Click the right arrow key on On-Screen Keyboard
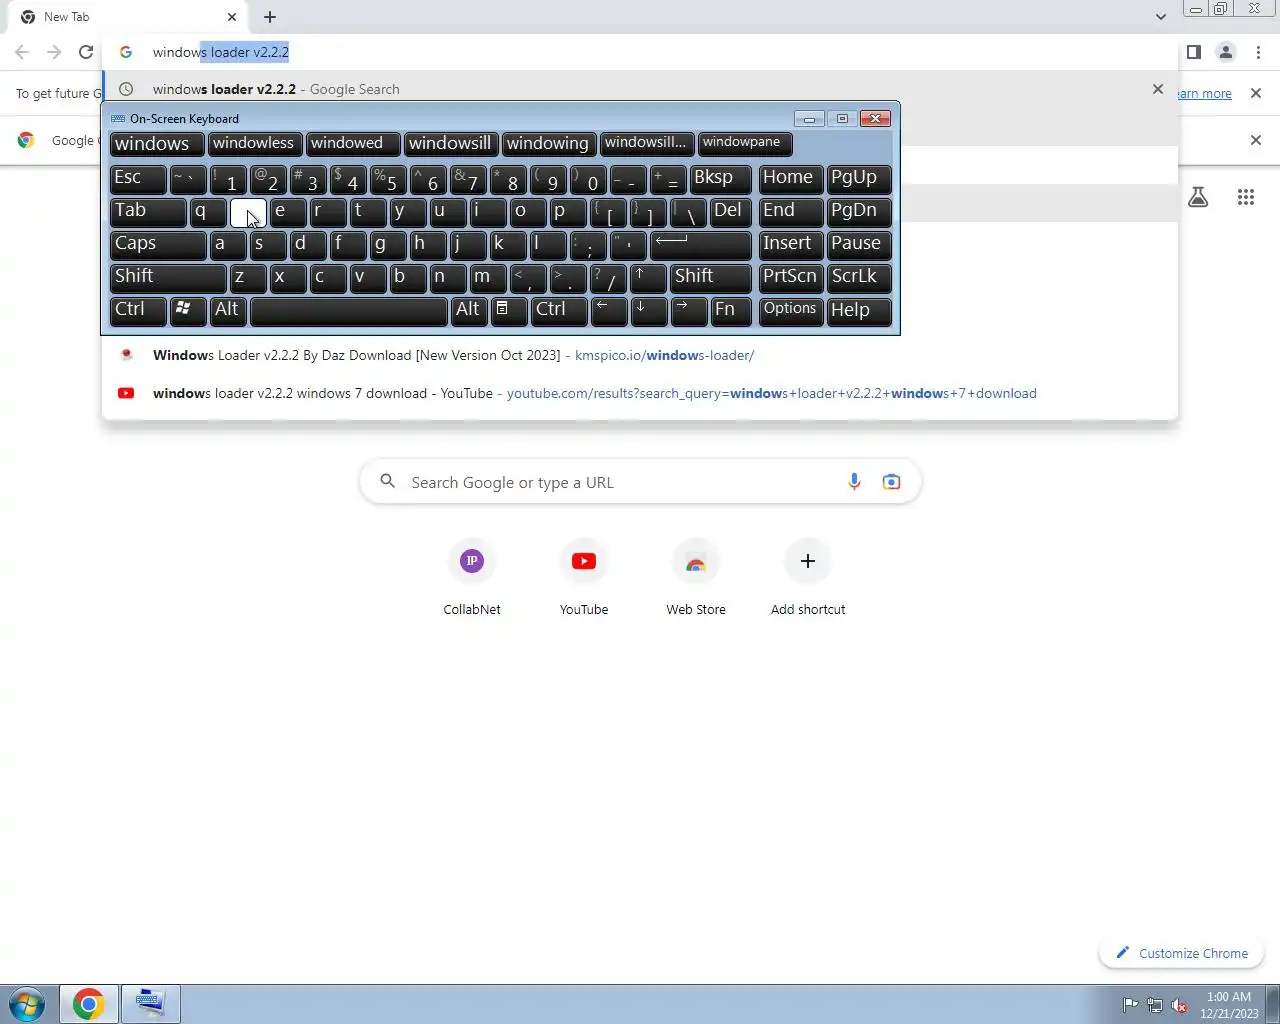 click(688, 311)
